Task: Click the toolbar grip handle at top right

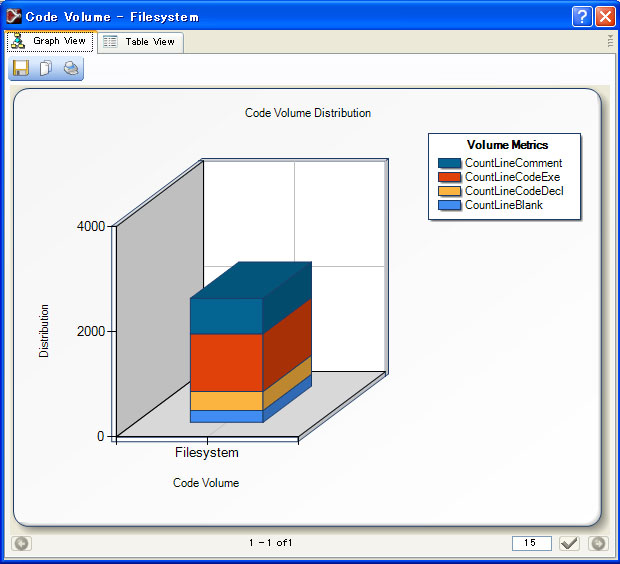Action: tap(611, 41)
